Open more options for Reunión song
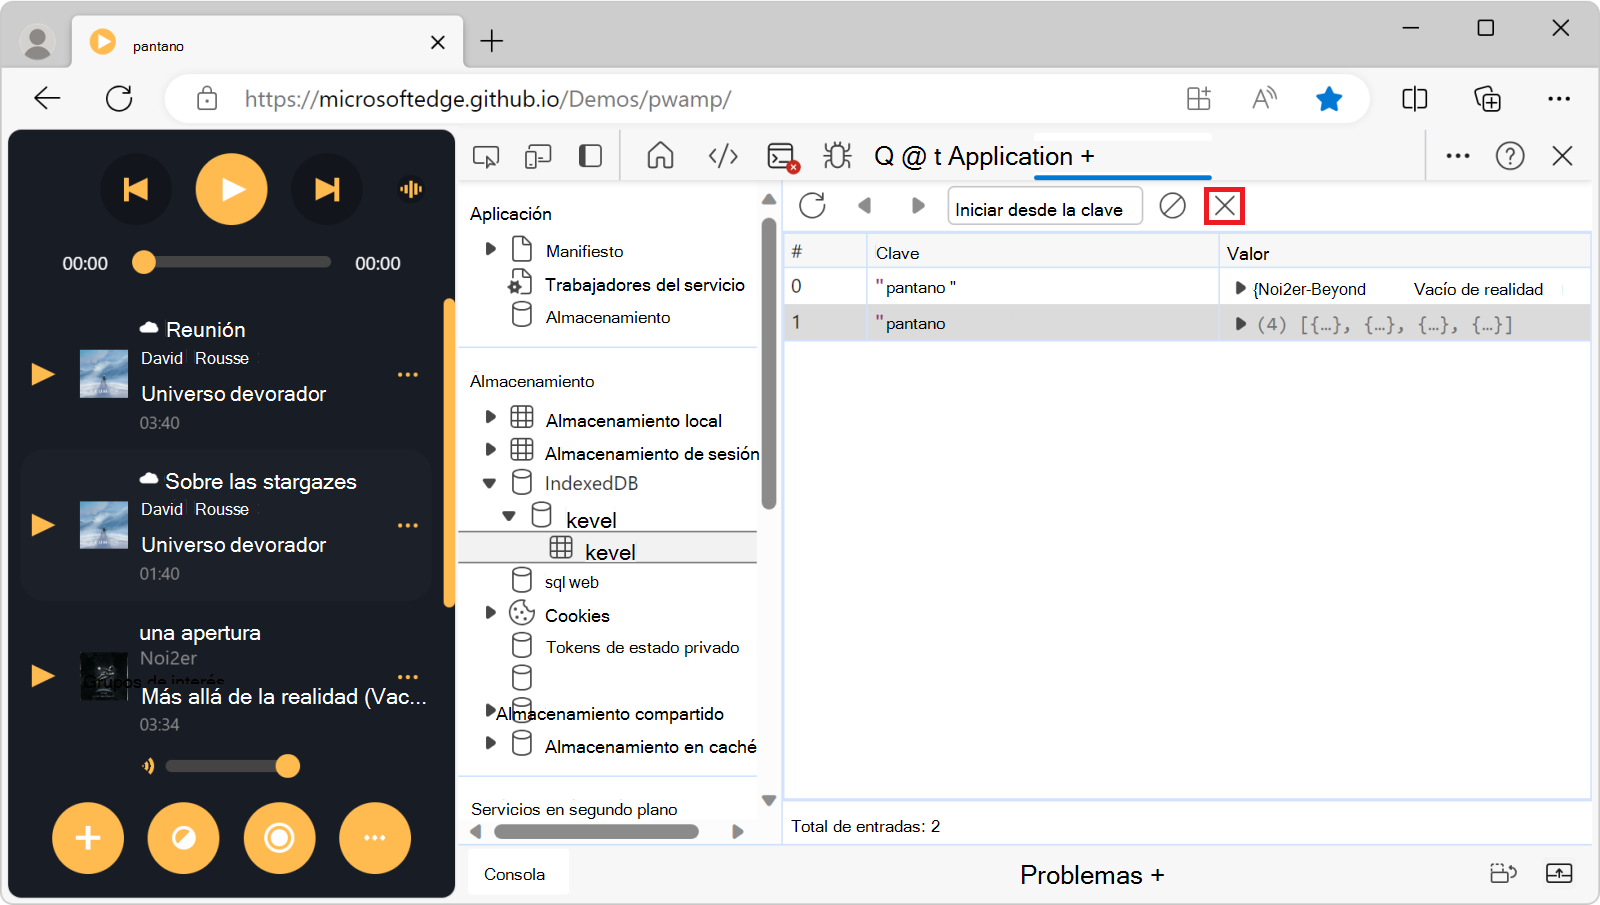 408,375
